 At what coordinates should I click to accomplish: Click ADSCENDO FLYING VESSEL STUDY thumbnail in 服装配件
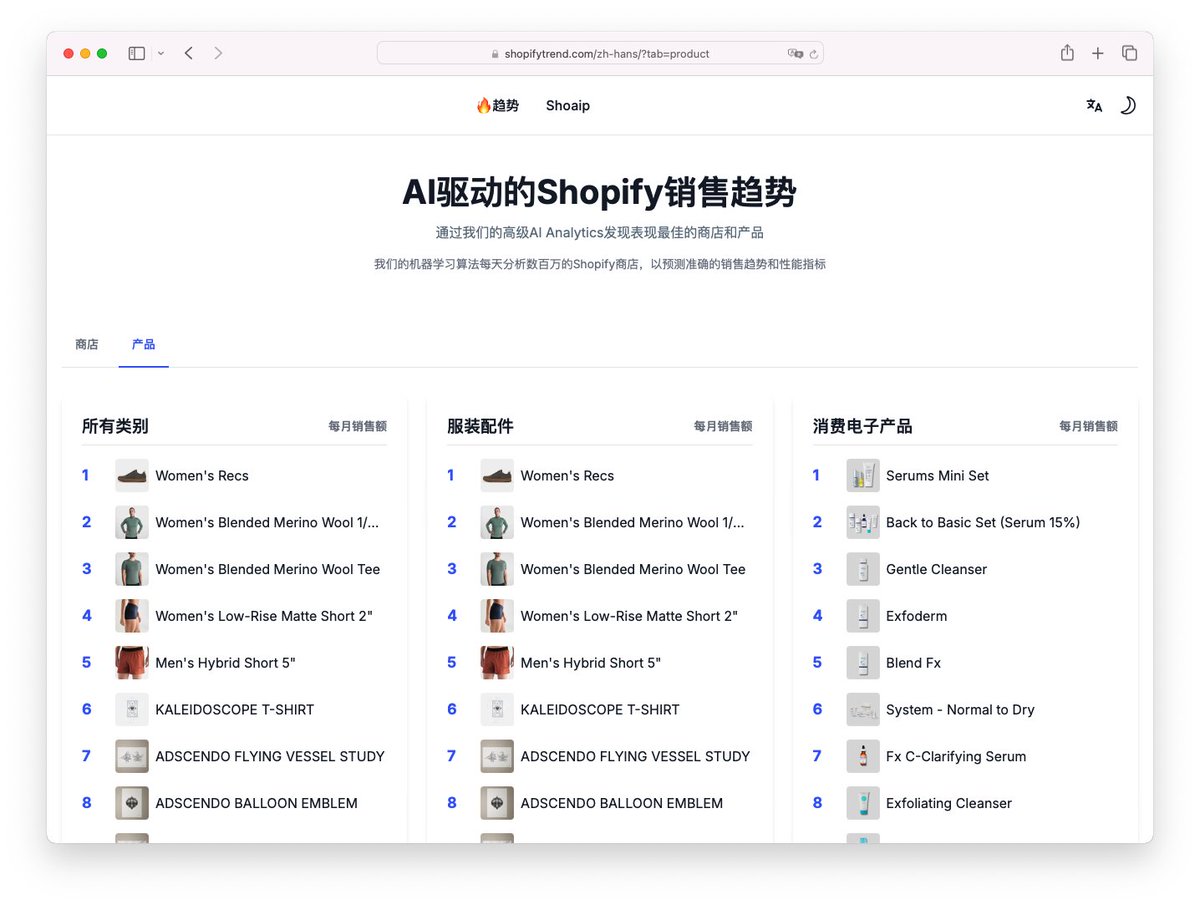[x=497, y=757]
